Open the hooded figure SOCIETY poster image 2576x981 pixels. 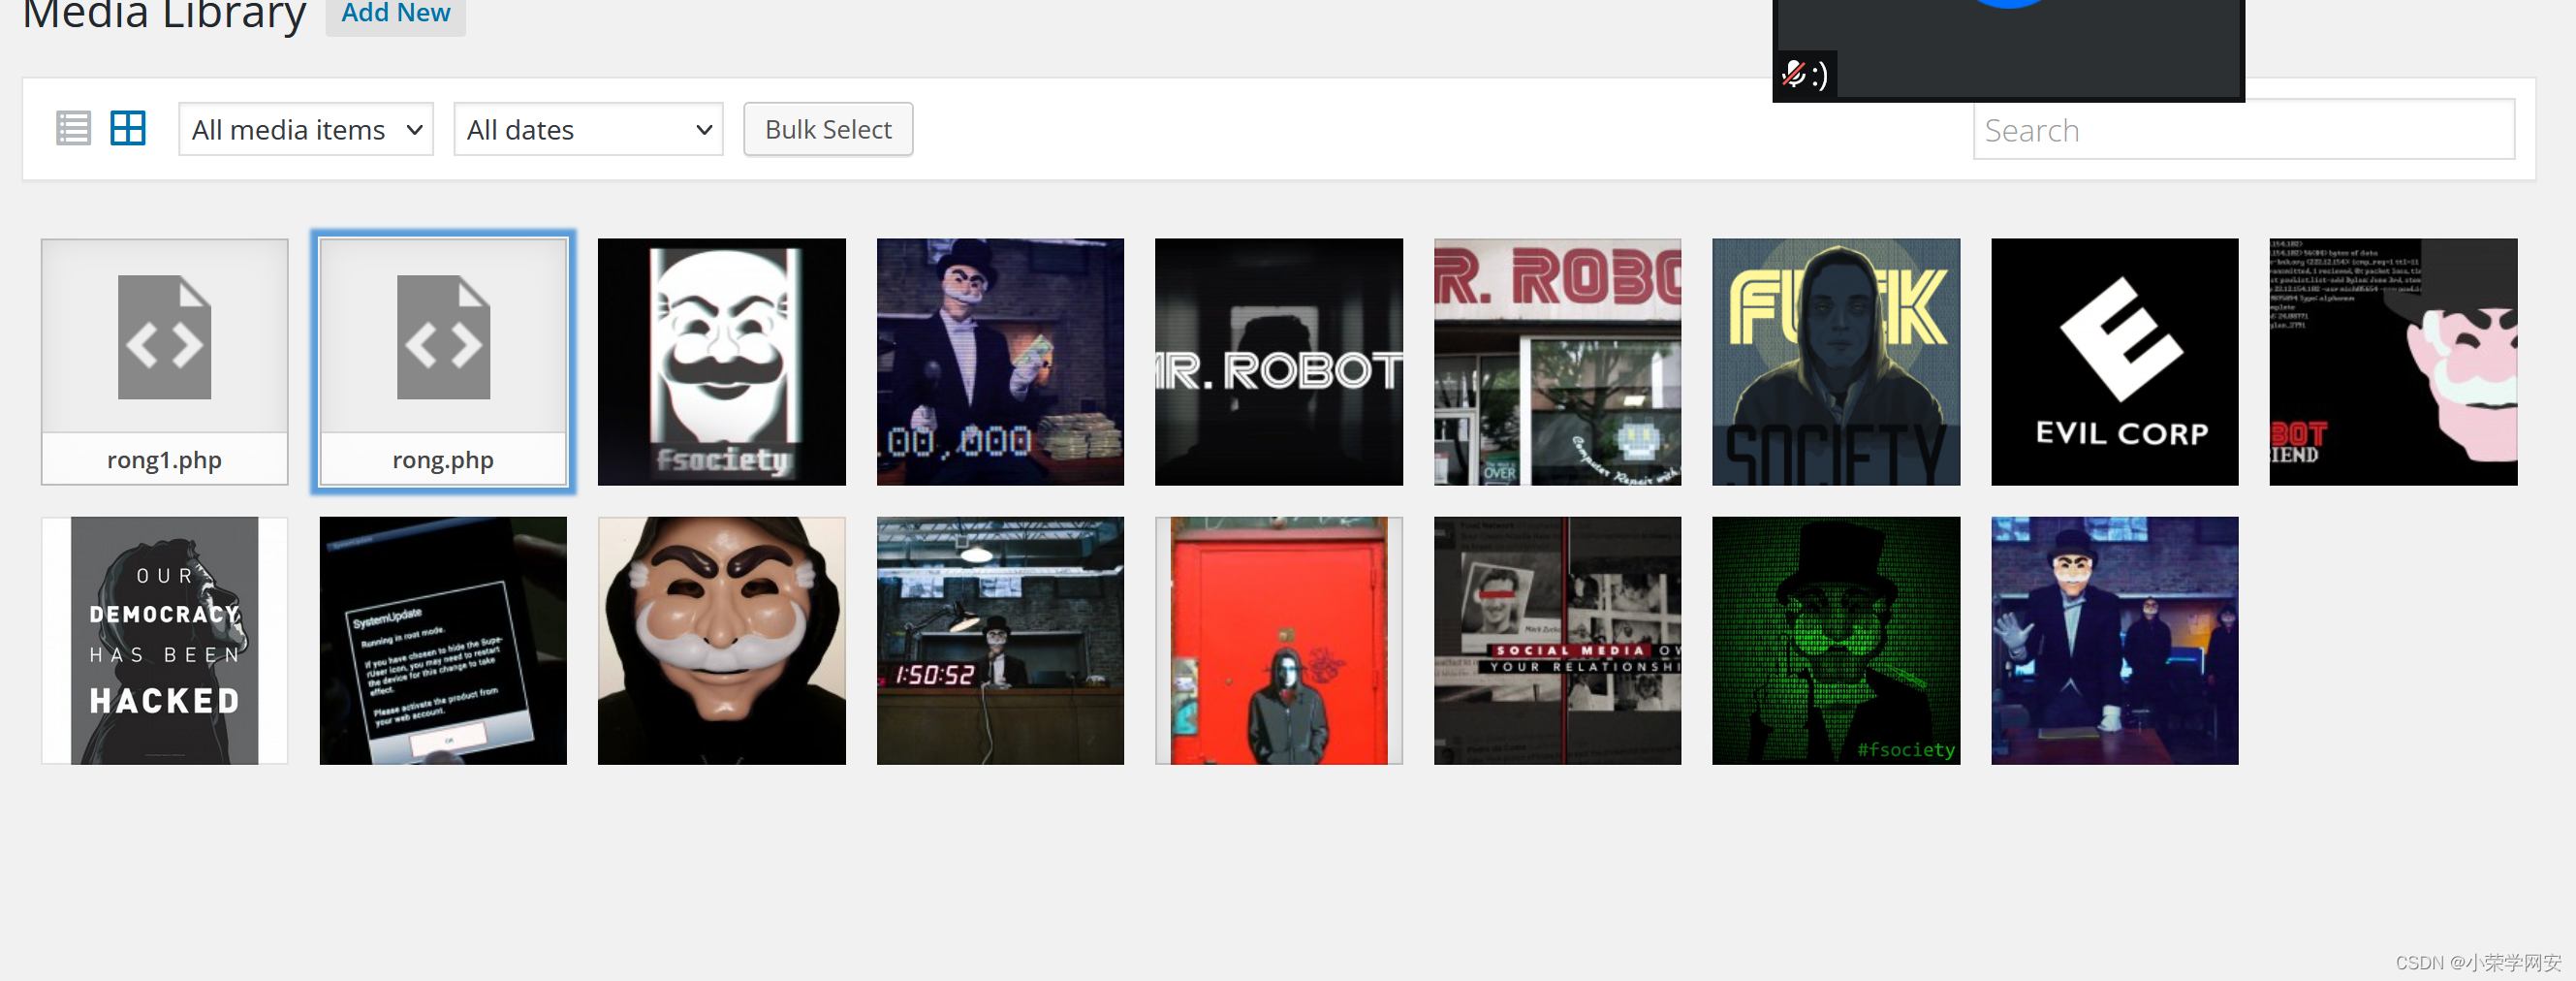1836,362
